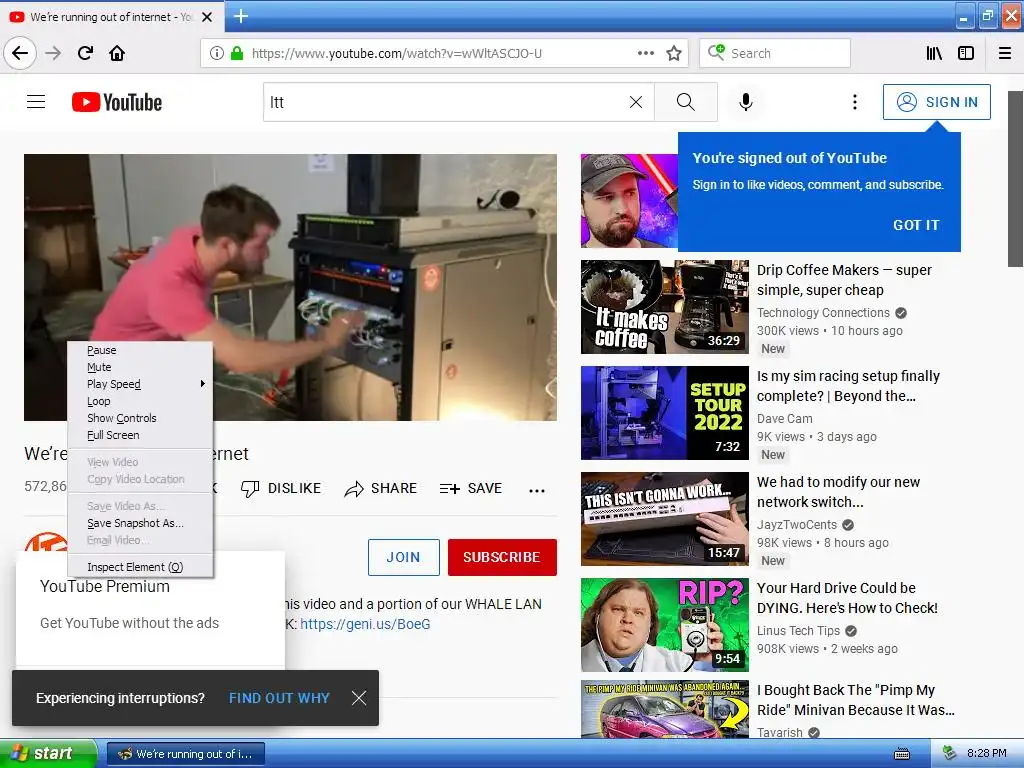The width and height of the screenshot is (1024, 768).
Task: Focus the Firefox Search box
Action: click(x=775, y=53)
